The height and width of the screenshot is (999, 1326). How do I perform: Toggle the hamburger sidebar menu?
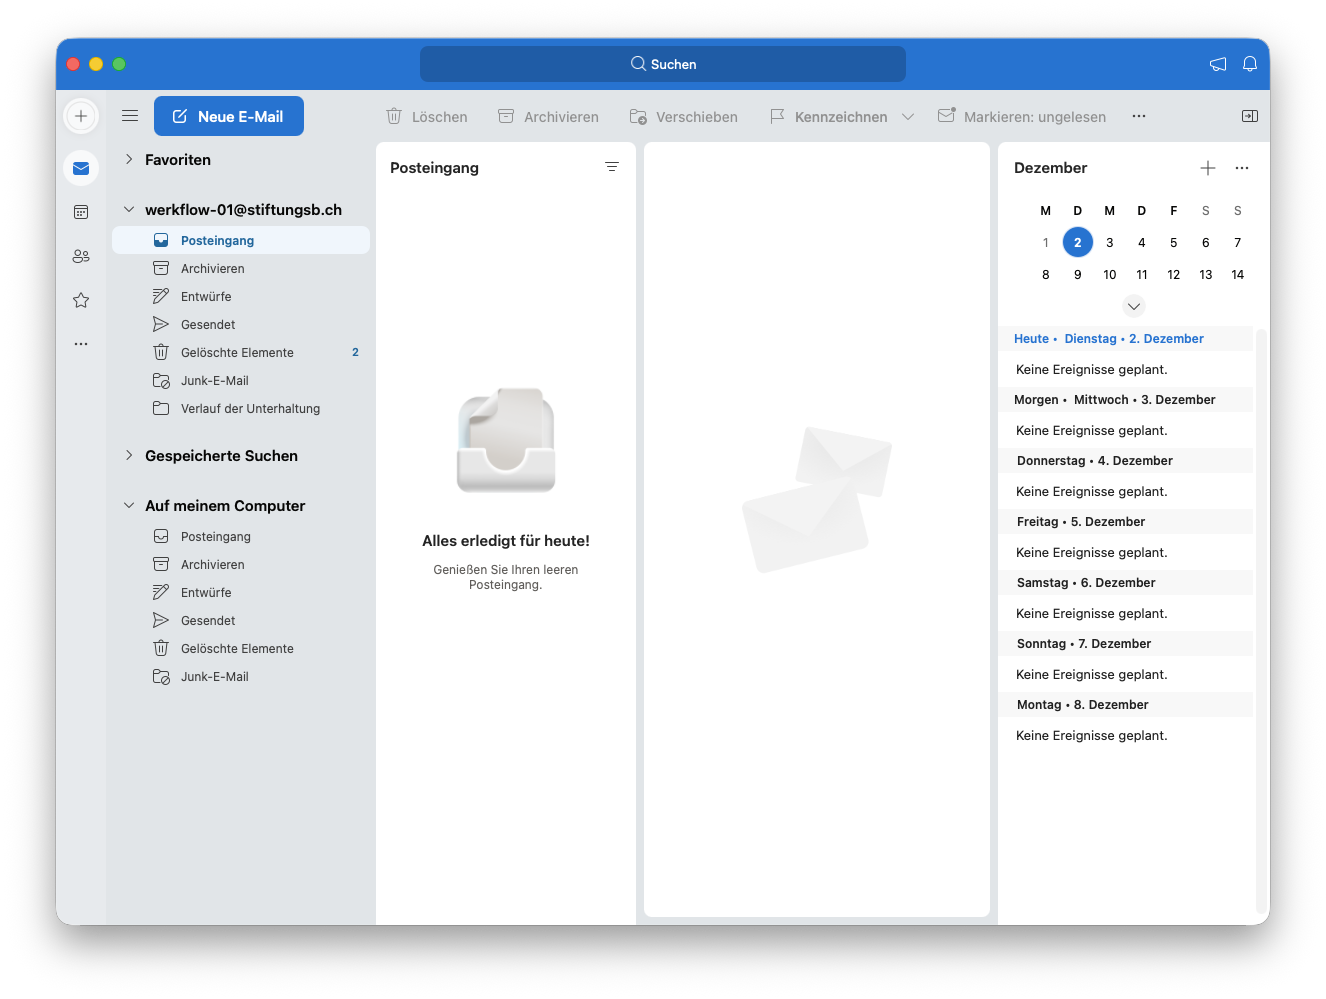click(x=130, y=116)
